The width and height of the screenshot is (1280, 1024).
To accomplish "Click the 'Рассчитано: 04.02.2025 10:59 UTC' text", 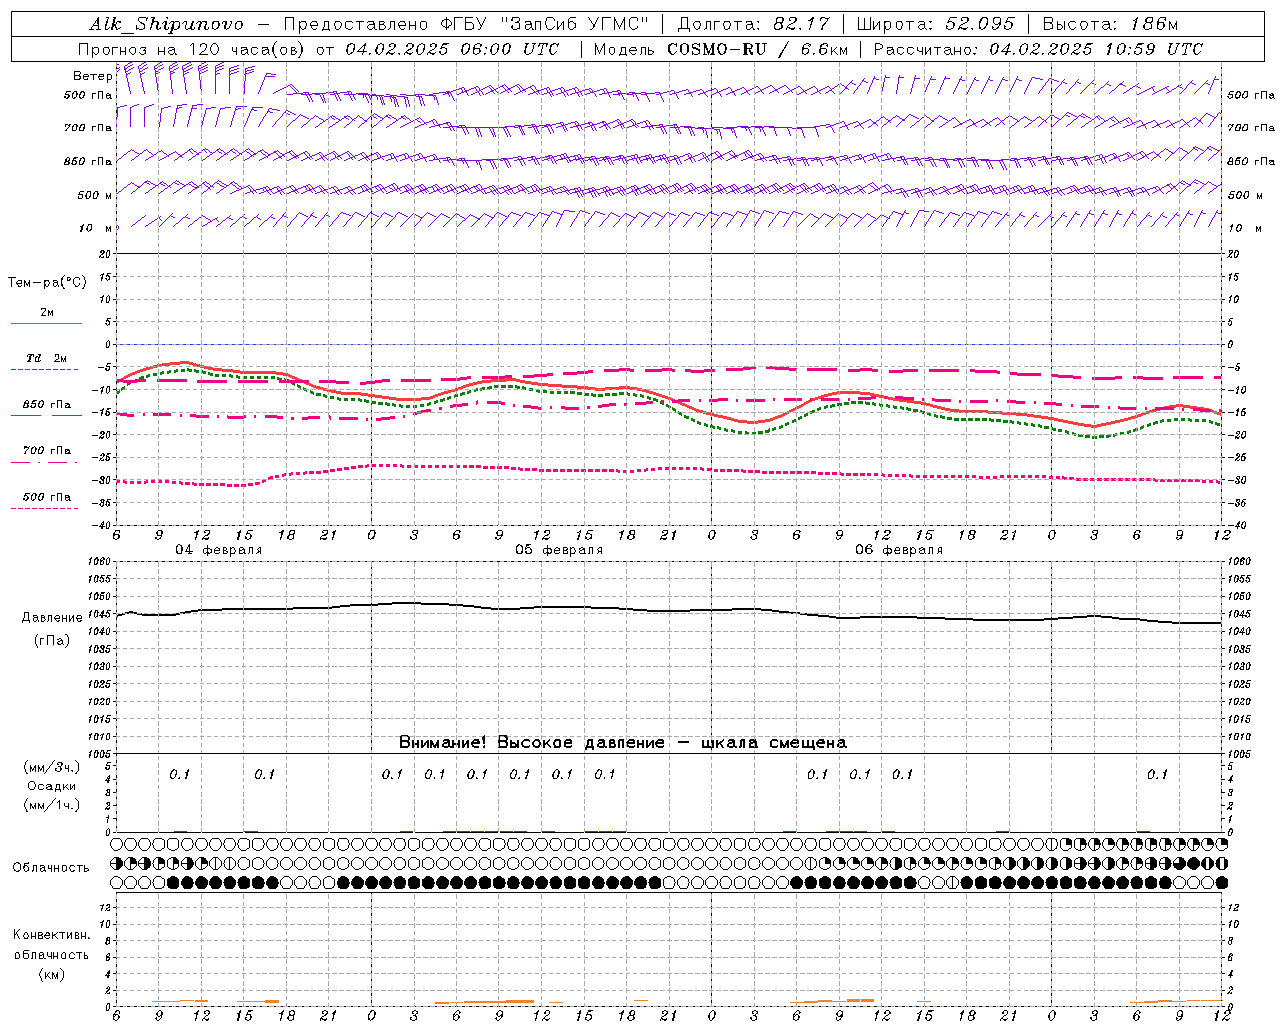I will coord(1038,49).
